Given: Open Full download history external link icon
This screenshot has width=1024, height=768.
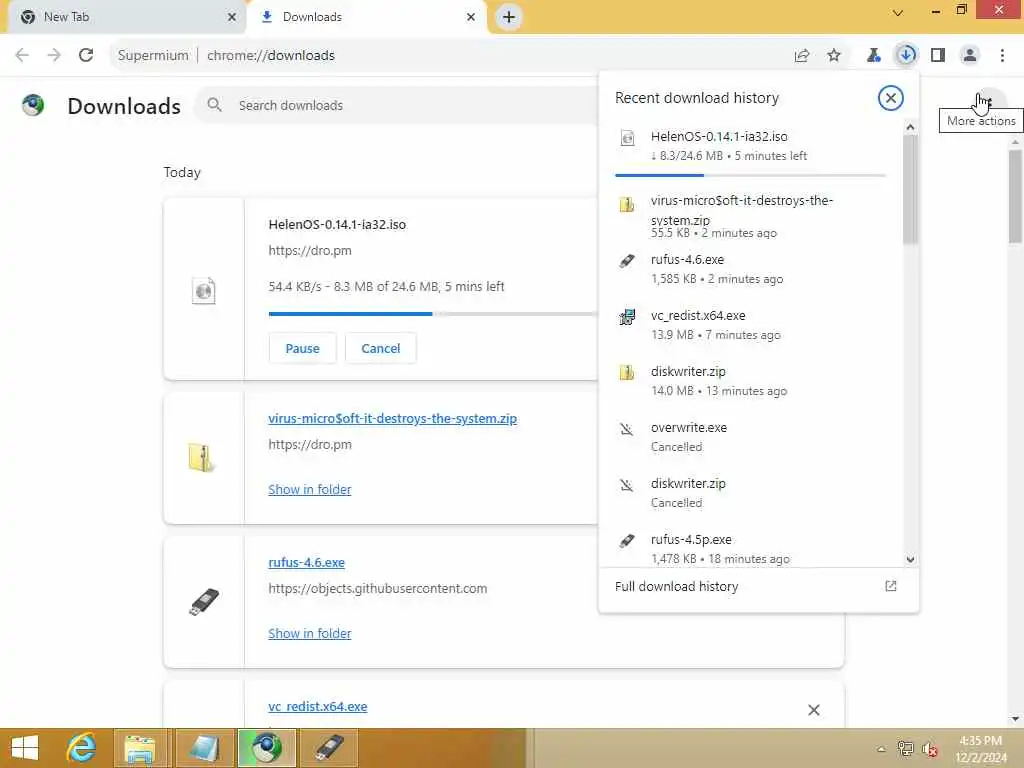Looking at the screenshot, I should click(x=890, y=586).
